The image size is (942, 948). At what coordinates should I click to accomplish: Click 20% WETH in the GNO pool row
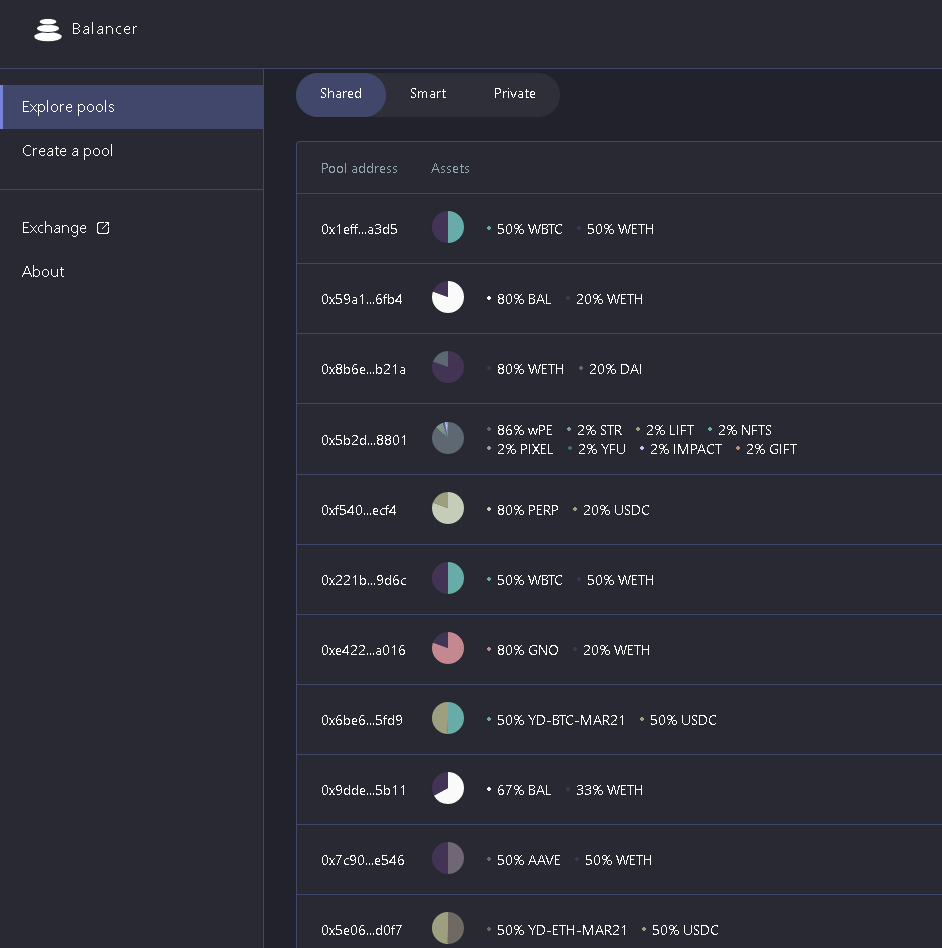[616, 651]
